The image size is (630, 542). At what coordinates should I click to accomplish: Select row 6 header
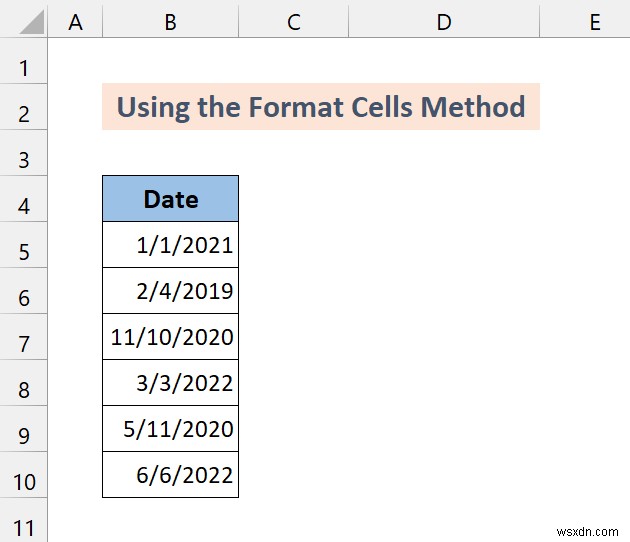pyautogui.click(x=24, y=290)
